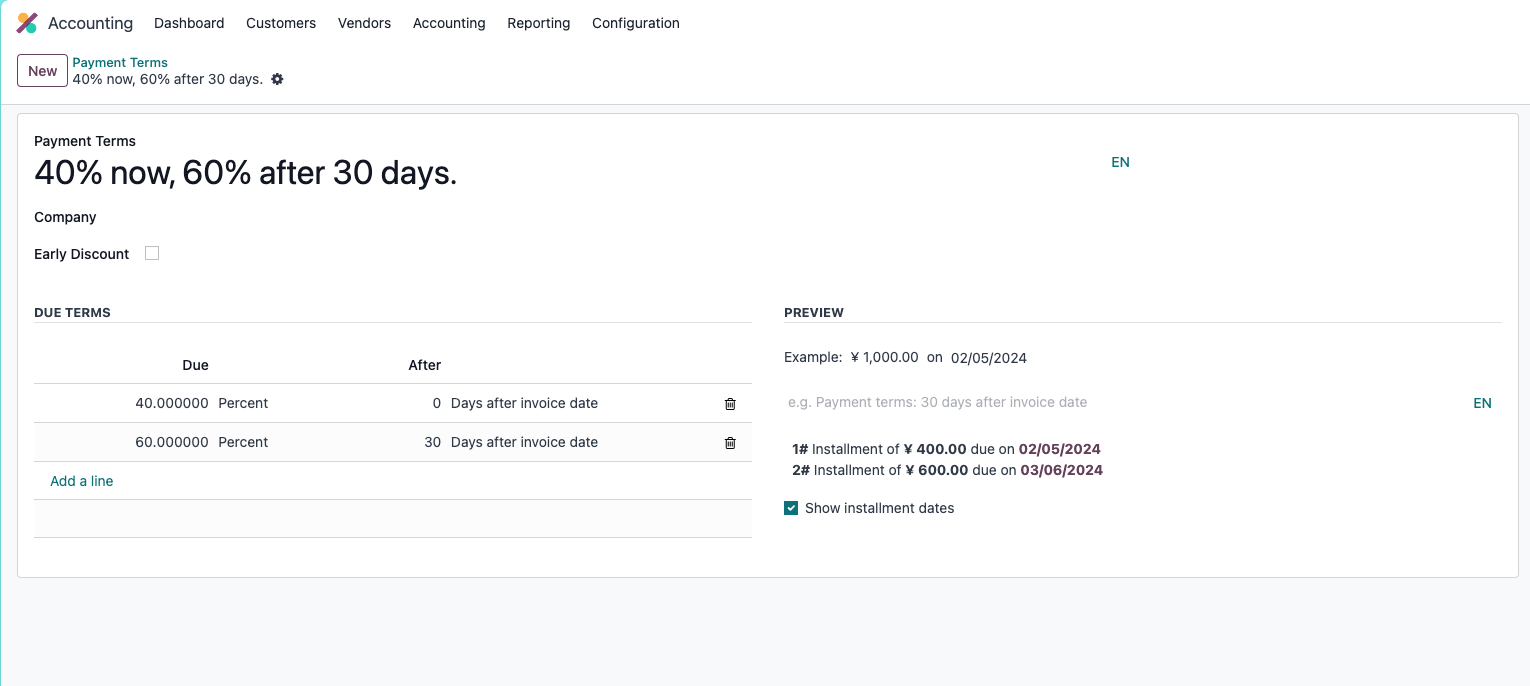1530x686 pixels.
Task: Delete the 40.000000 Percent due term line
Action: [730, 404]
